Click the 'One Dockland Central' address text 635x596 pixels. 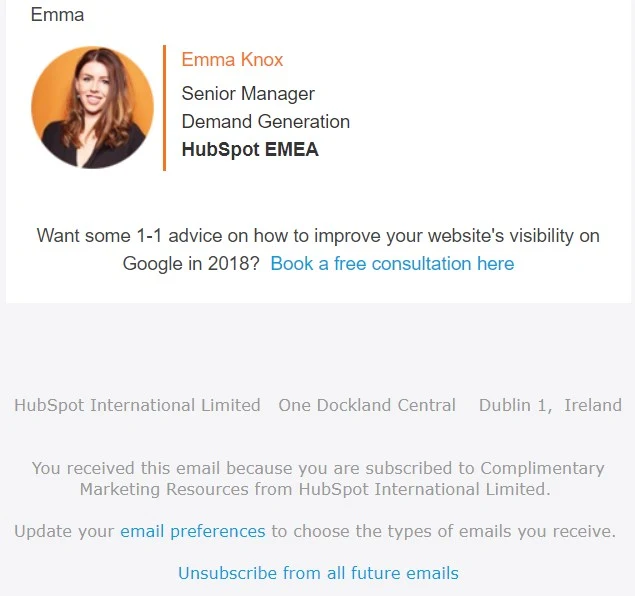[367, 405]
